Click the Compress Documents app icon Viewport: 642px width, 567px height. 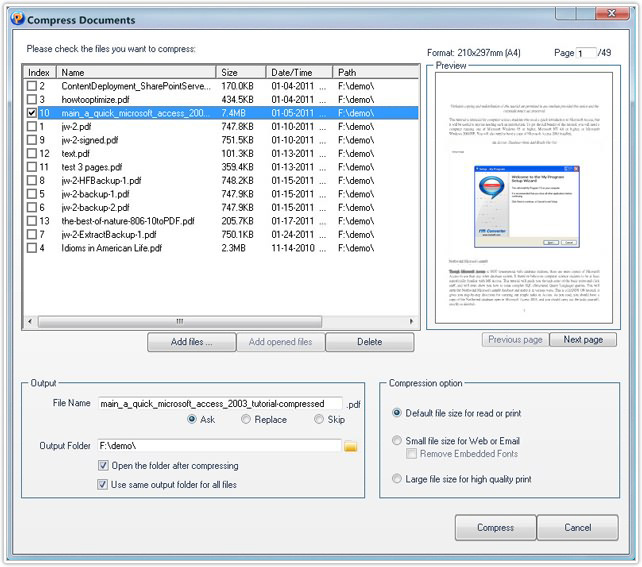tap(18, 19)
